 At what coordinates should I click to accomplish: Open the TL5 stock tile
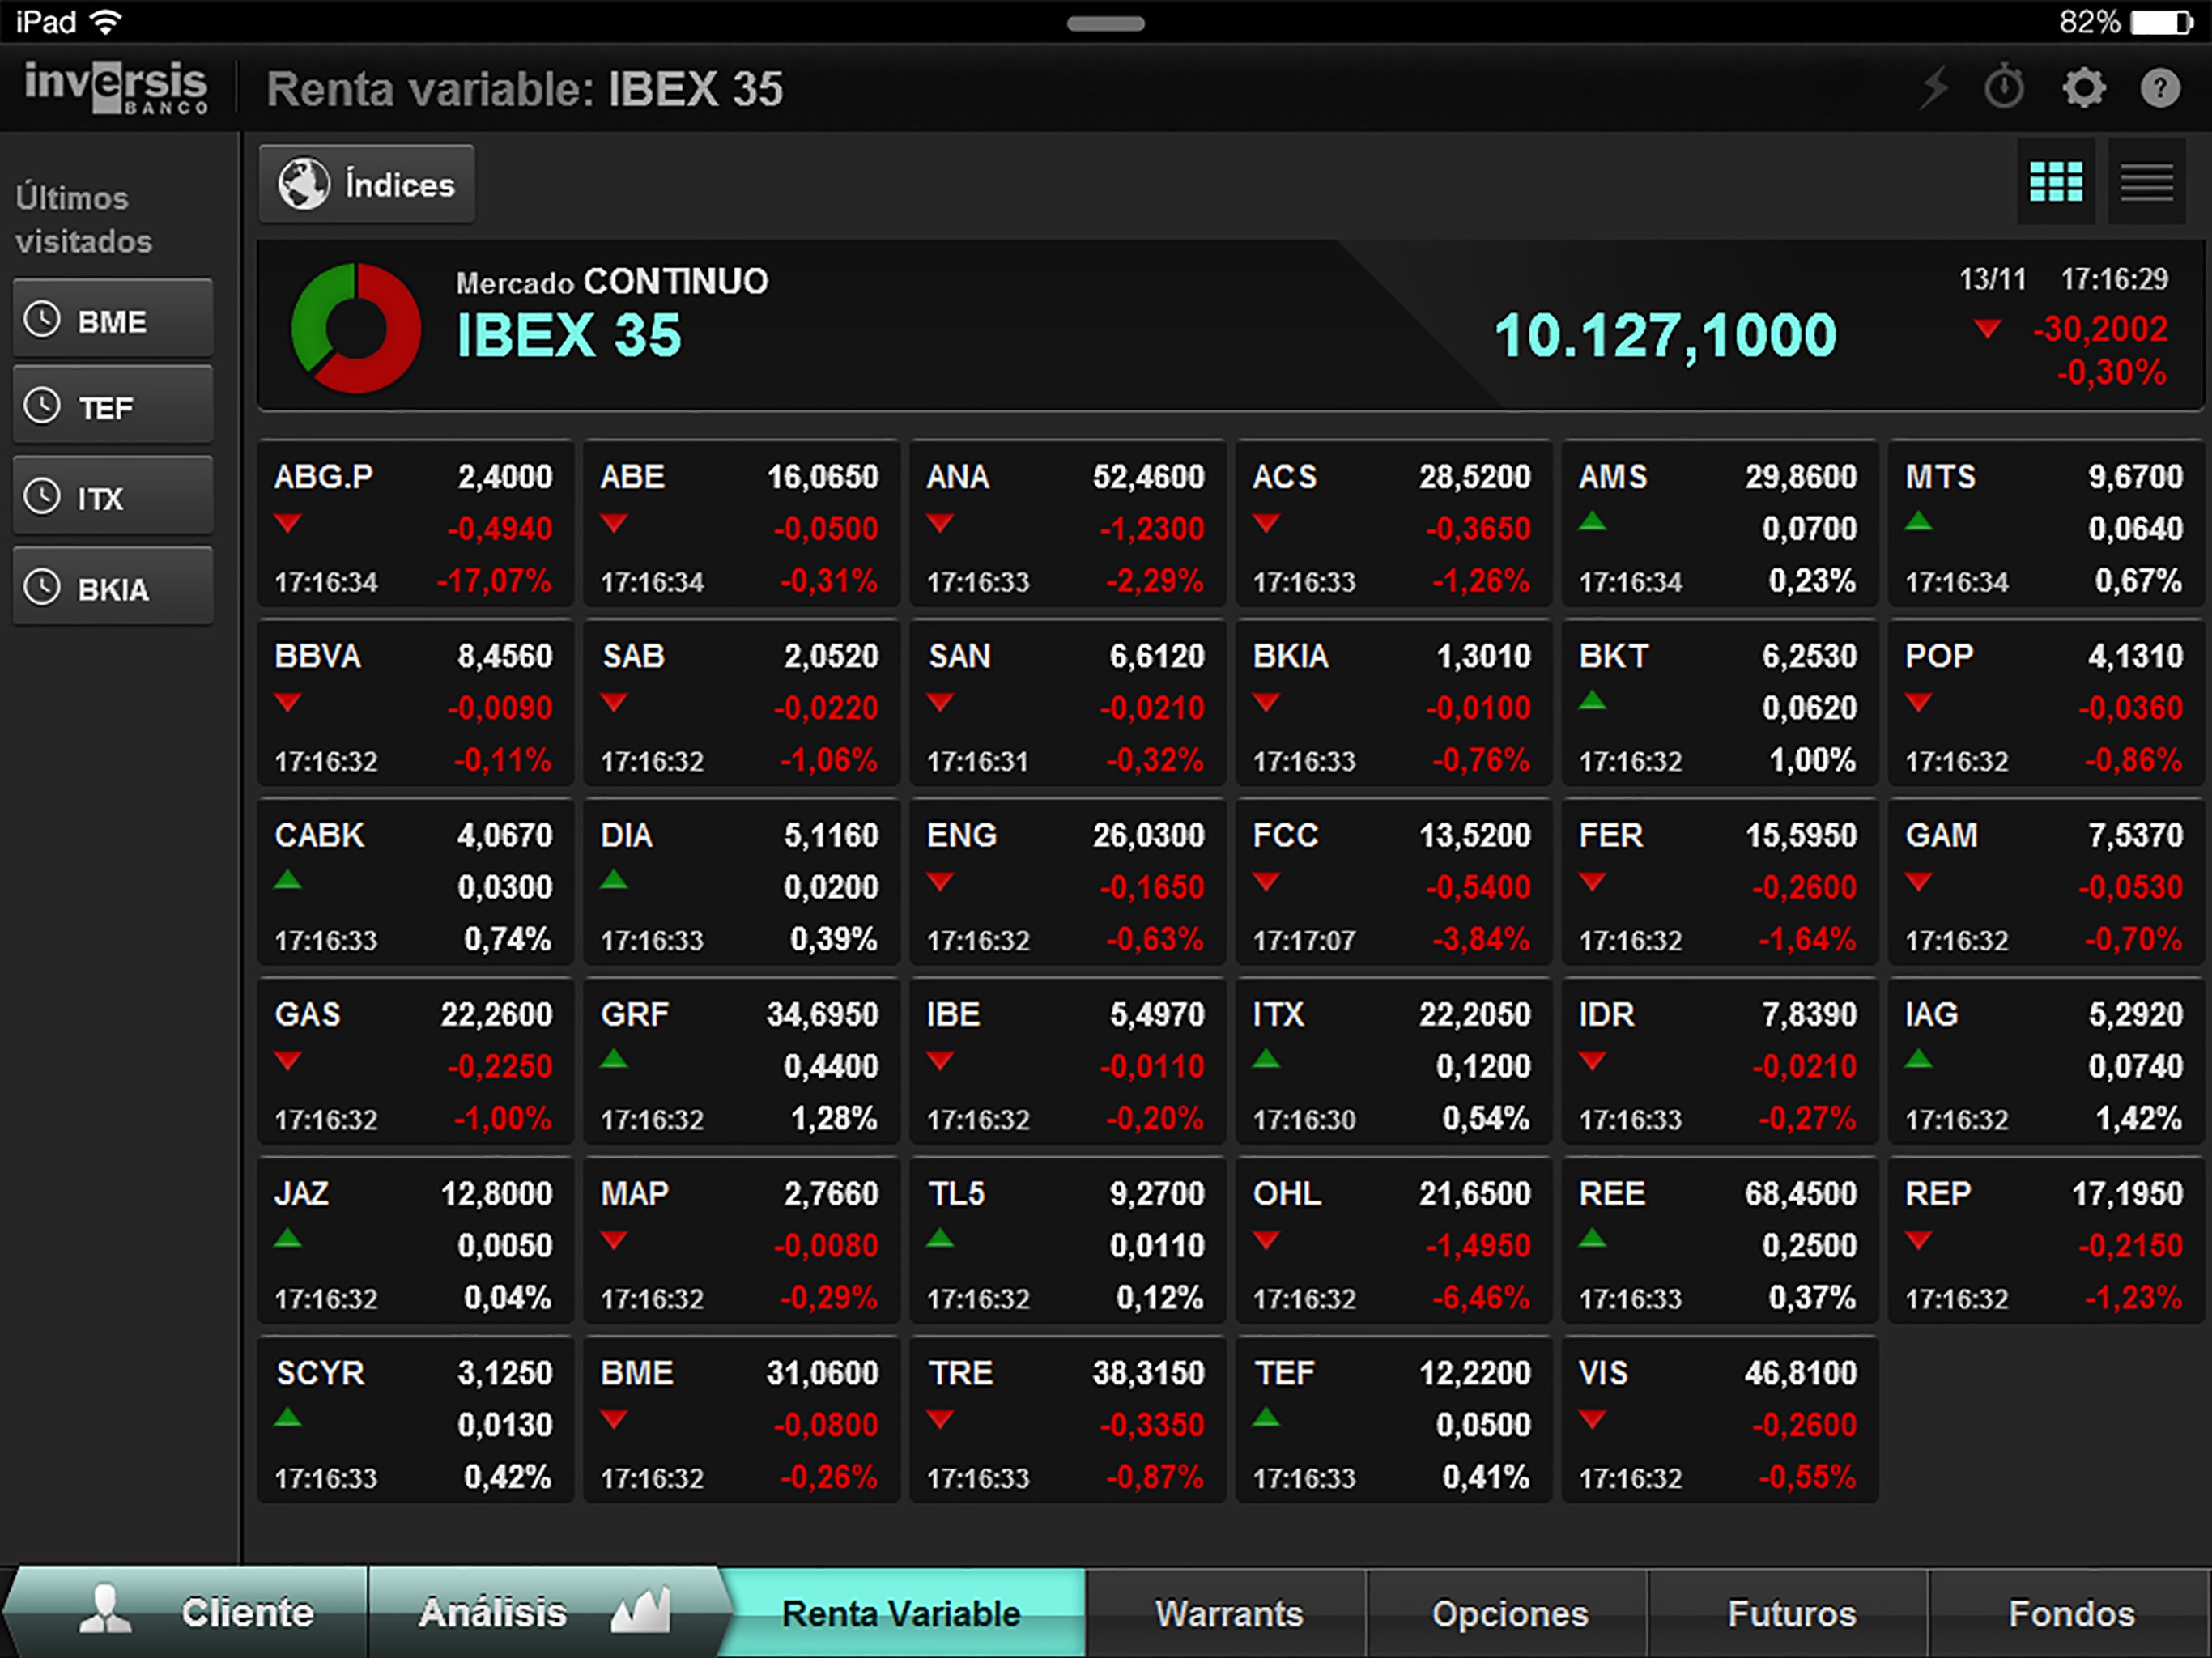point(1067,1239)
